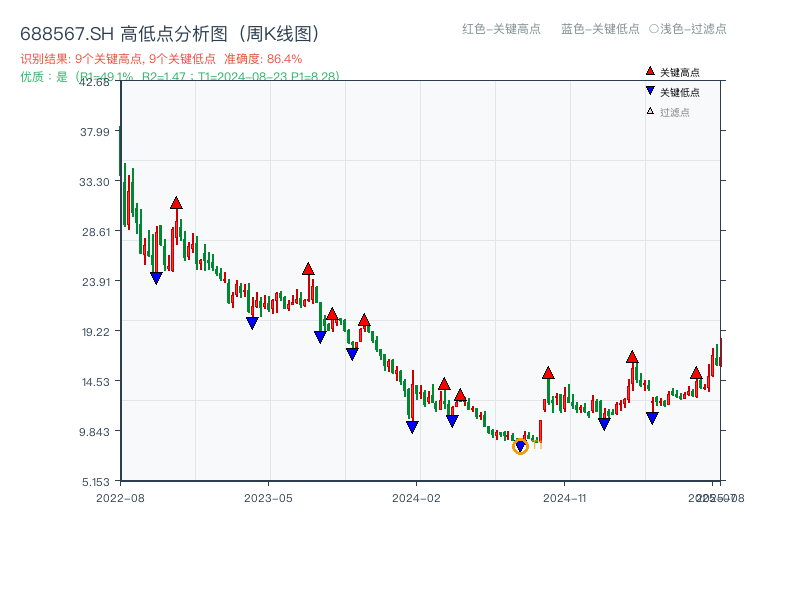Select the blue triangle marker near 2024-11

603,424
